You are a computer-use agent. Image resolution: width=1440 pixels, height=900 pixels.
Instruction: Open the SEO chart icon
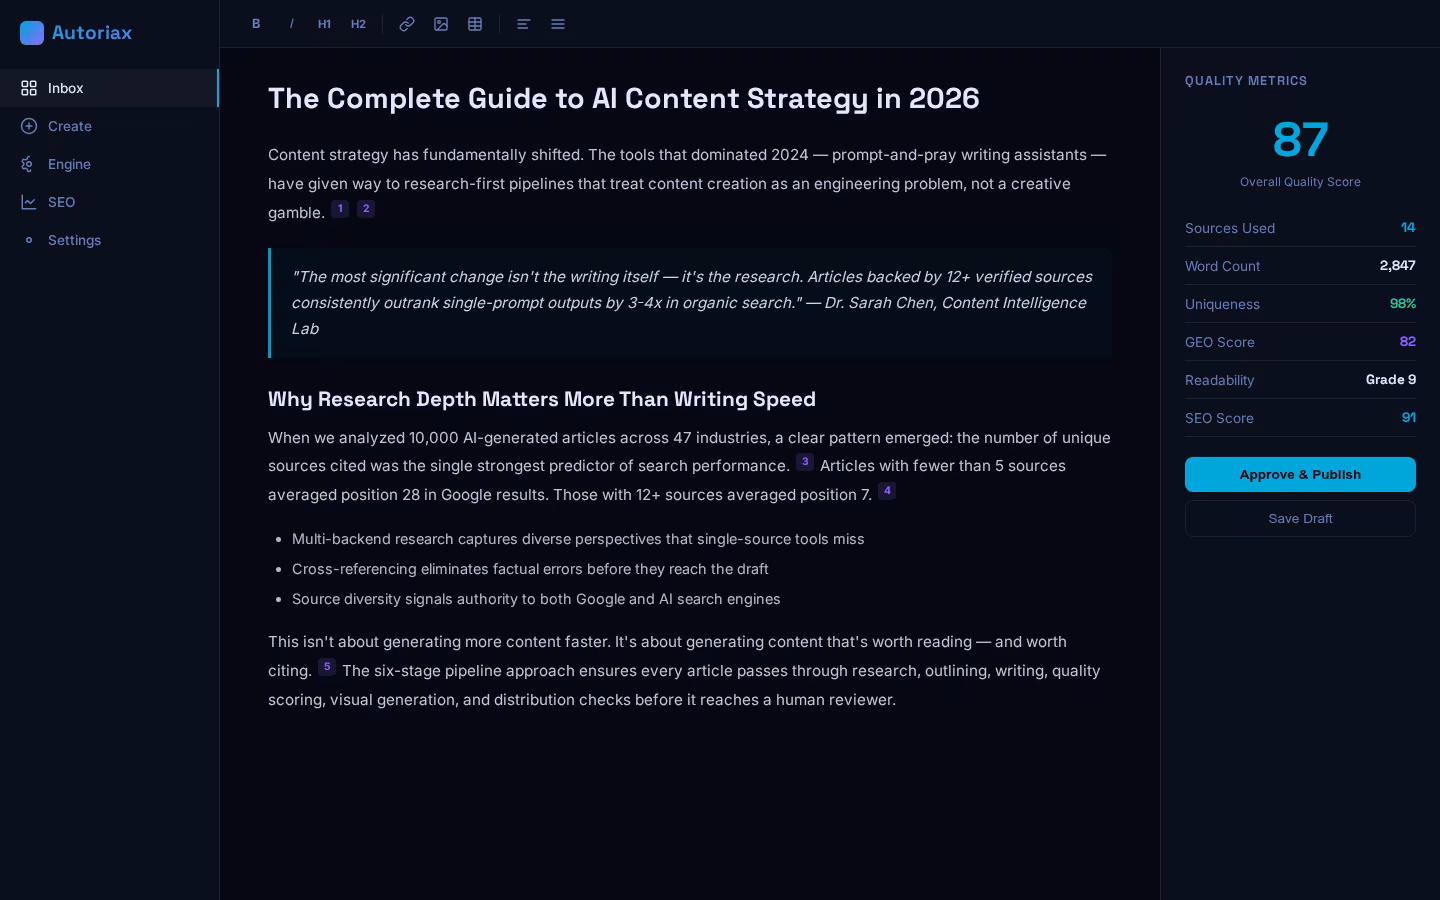tap(29, 202)
